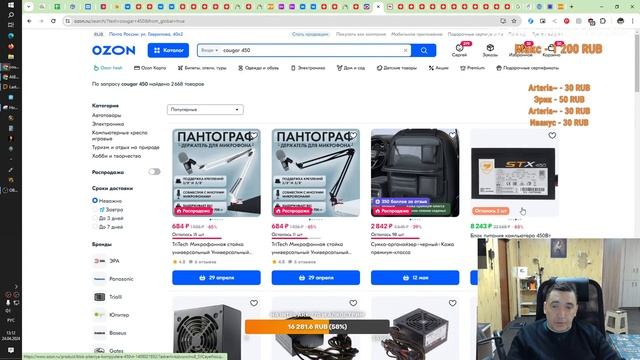This screenshot has height=360, width=640.
Task: Select the Юпитер brand filter
Action: [x=111, y=315]
